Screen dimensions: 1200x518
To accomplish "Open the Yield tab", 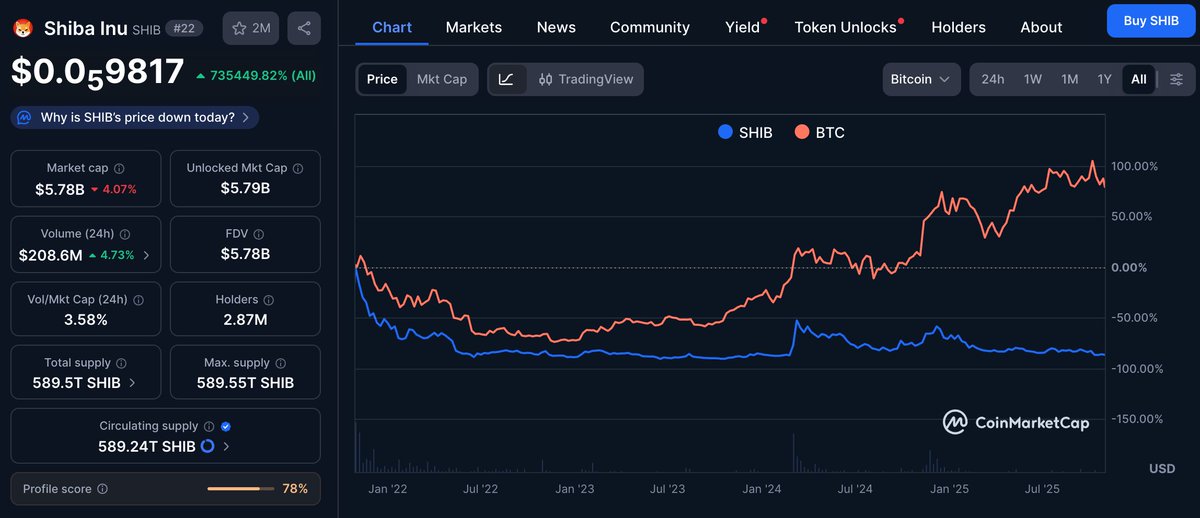I will tap(743, 27).
